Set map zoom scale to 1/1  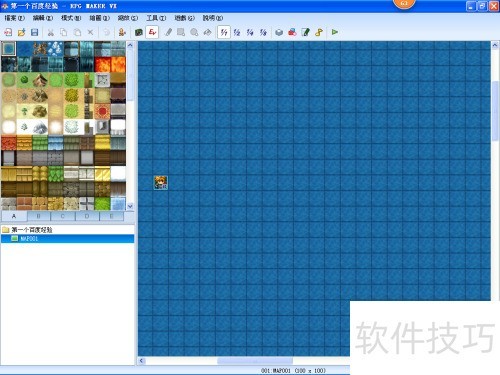tap(224, 32)
